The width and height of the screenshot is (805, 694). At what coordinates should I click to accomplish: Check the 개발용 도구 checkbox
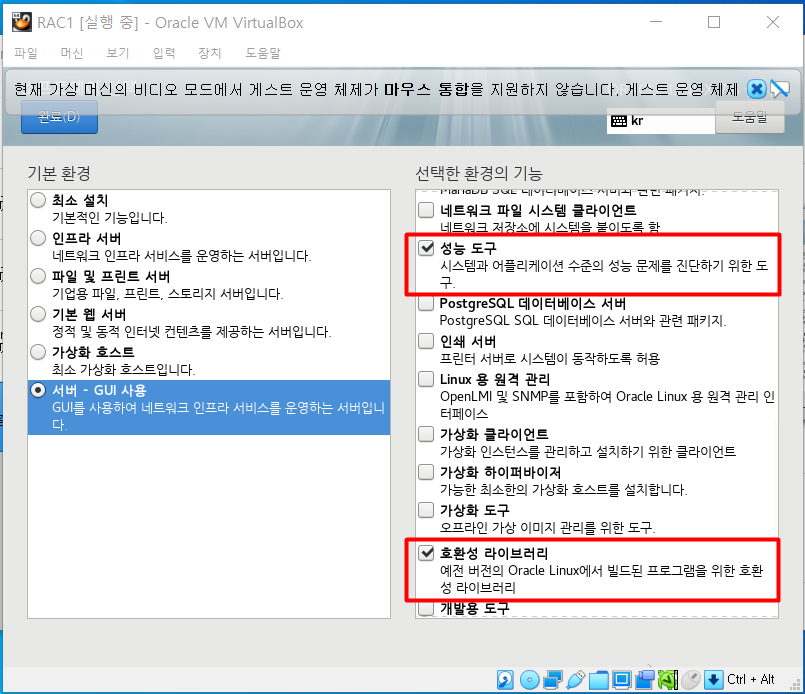pyautogui.click(x=426, y=608)
